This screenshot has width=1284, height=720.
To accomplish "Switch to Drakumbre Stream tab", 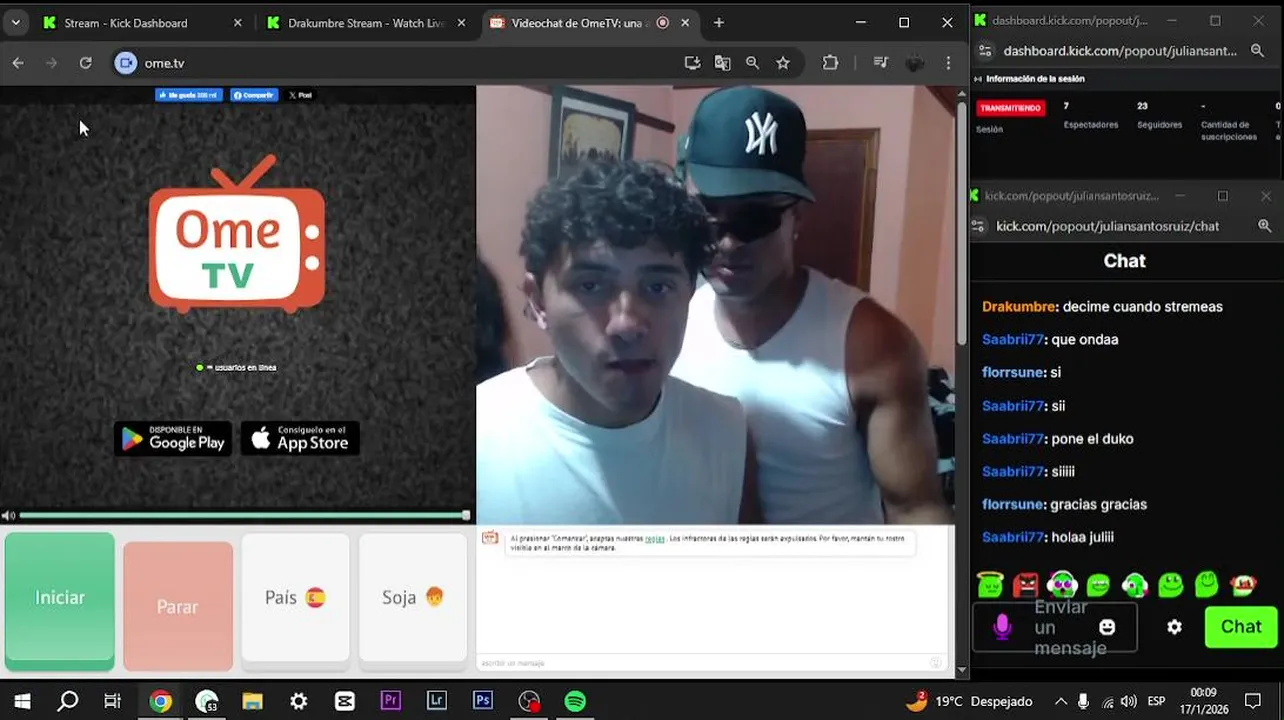I will click(365, 23).
